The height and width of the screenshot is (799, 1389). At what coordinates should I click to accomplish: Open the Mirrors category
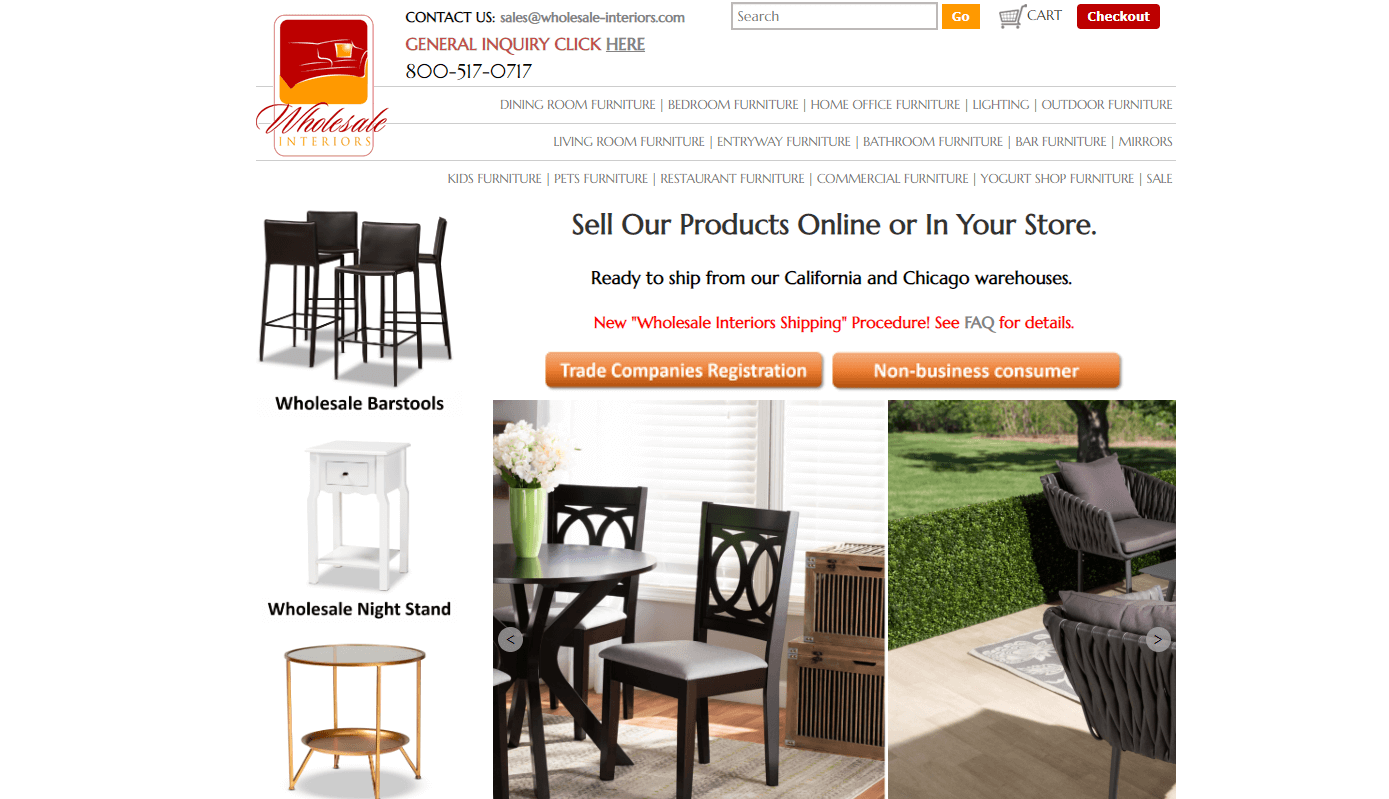(x=1145, y=142)
